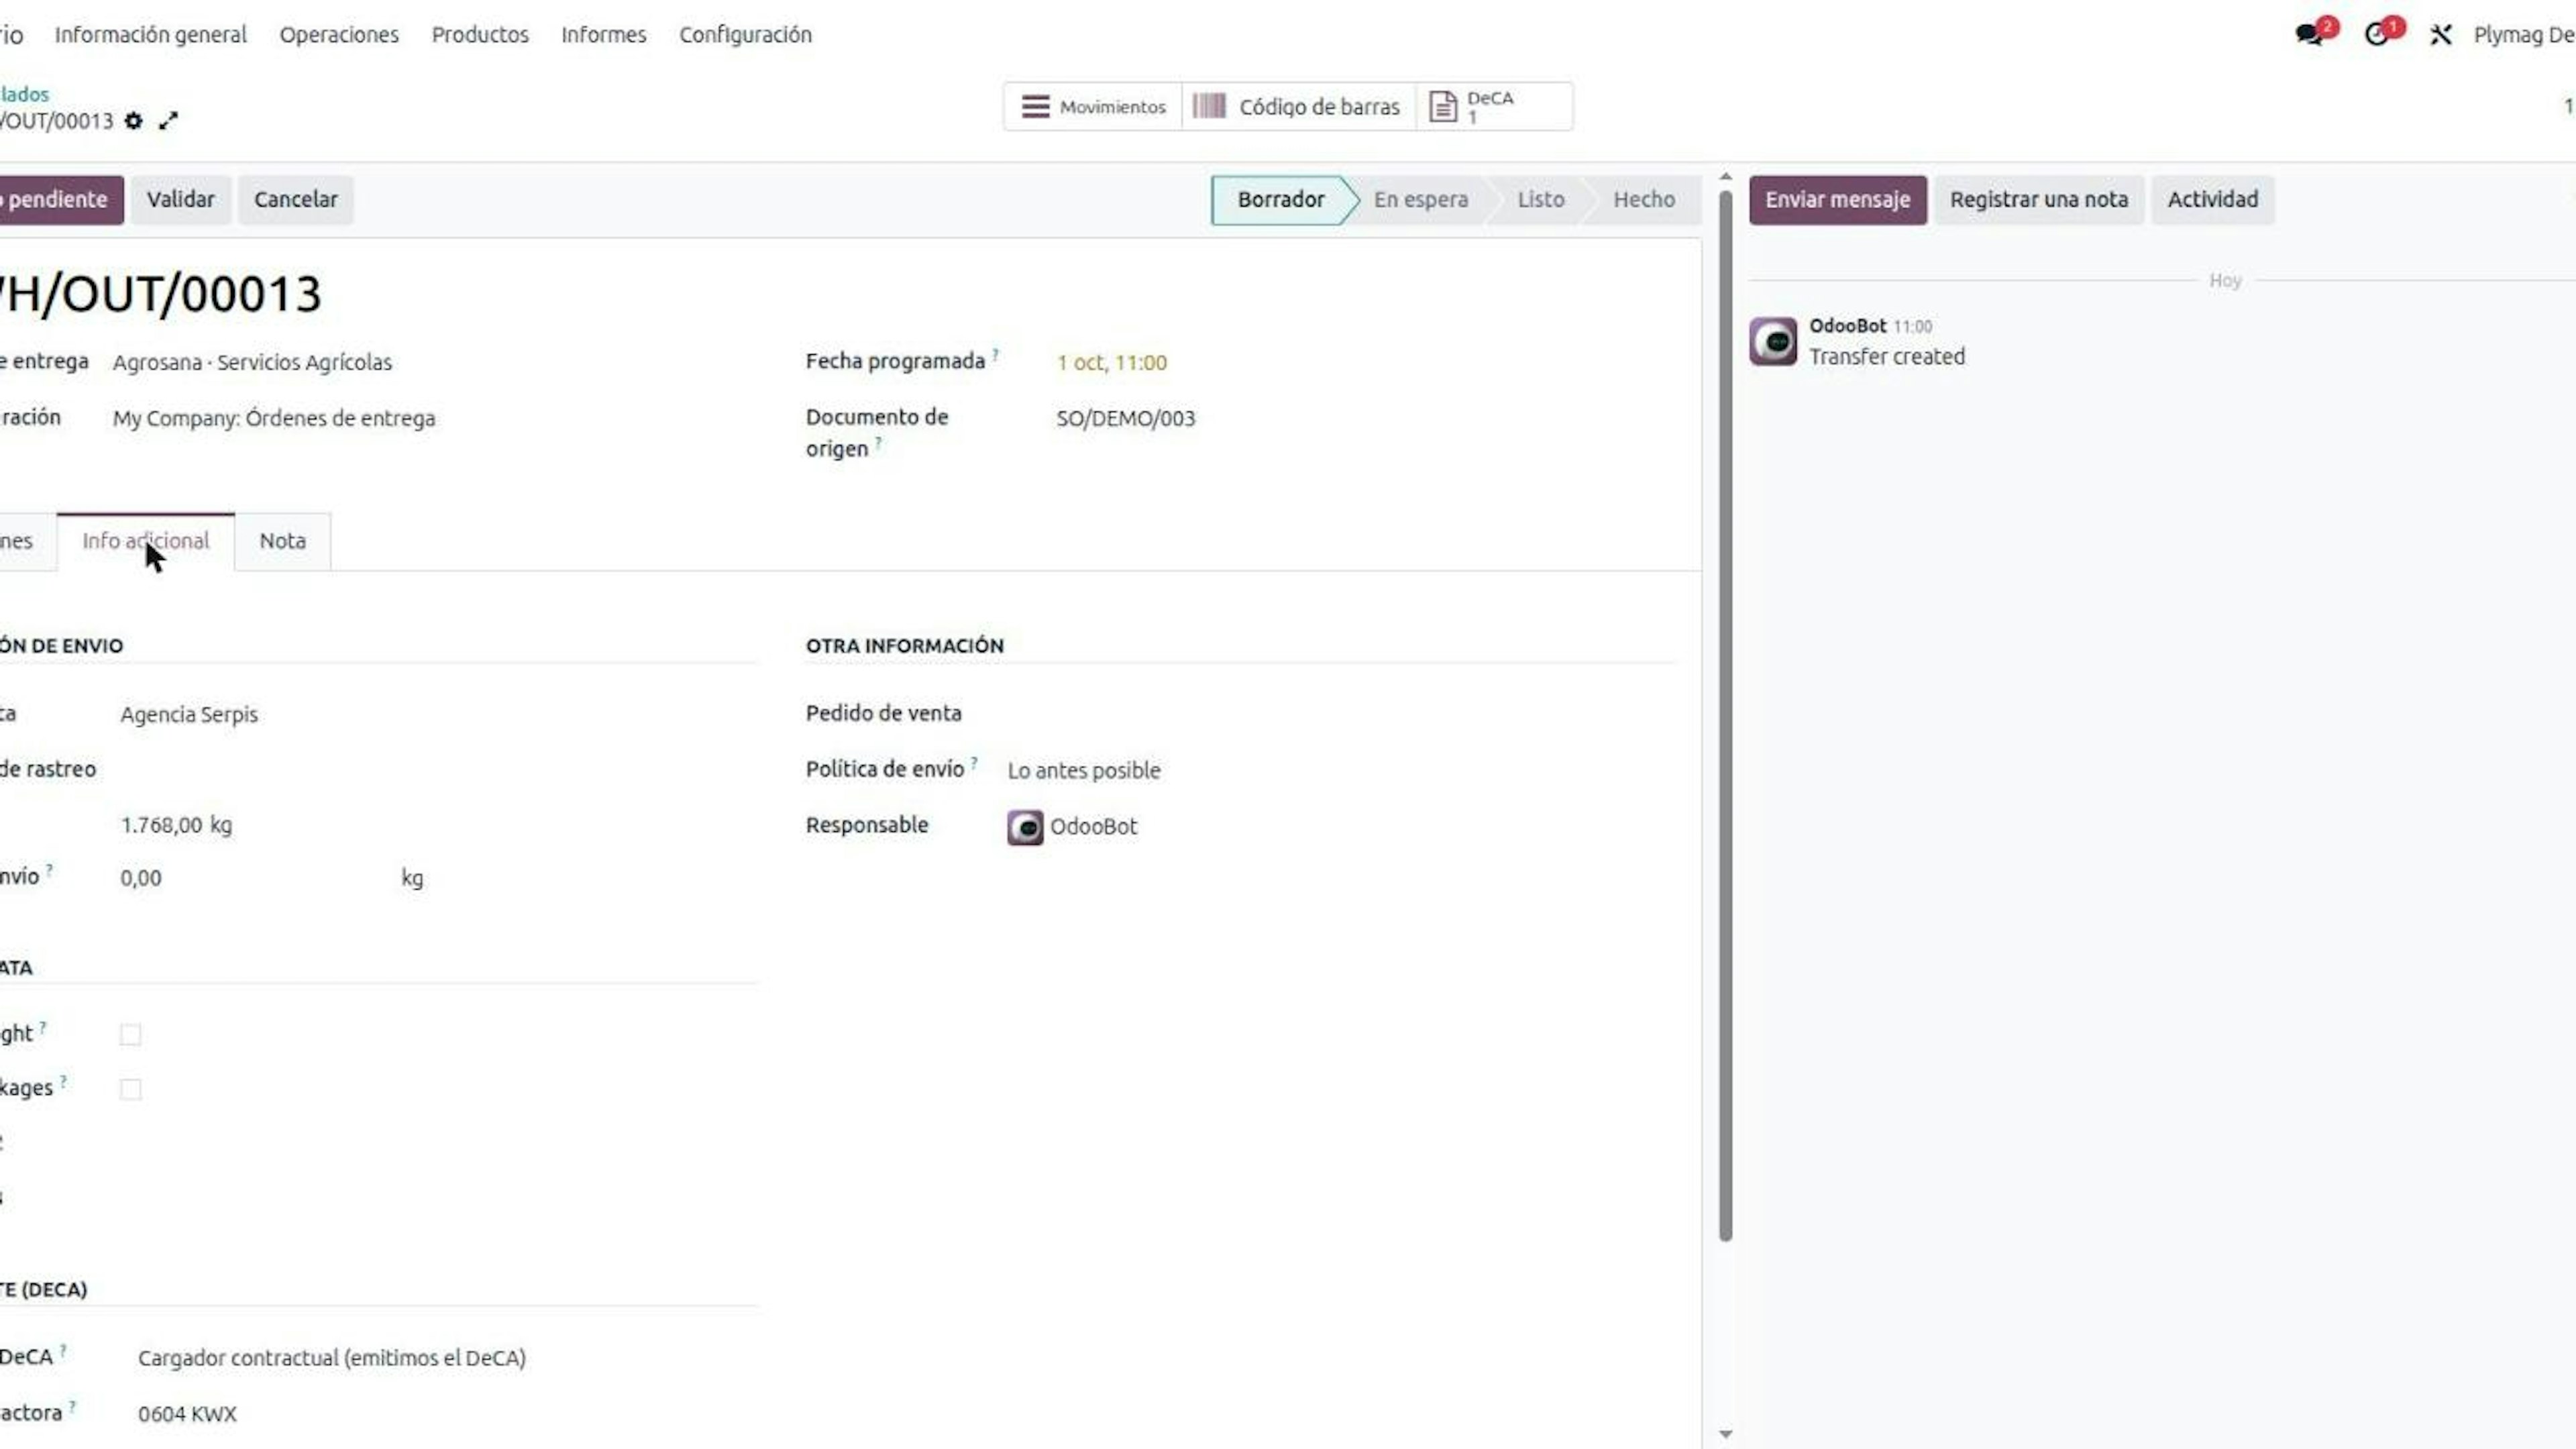Open the conversations chat bubble icon
The height and width of the screenshot is (1449, 2576).
[2309, 35]
